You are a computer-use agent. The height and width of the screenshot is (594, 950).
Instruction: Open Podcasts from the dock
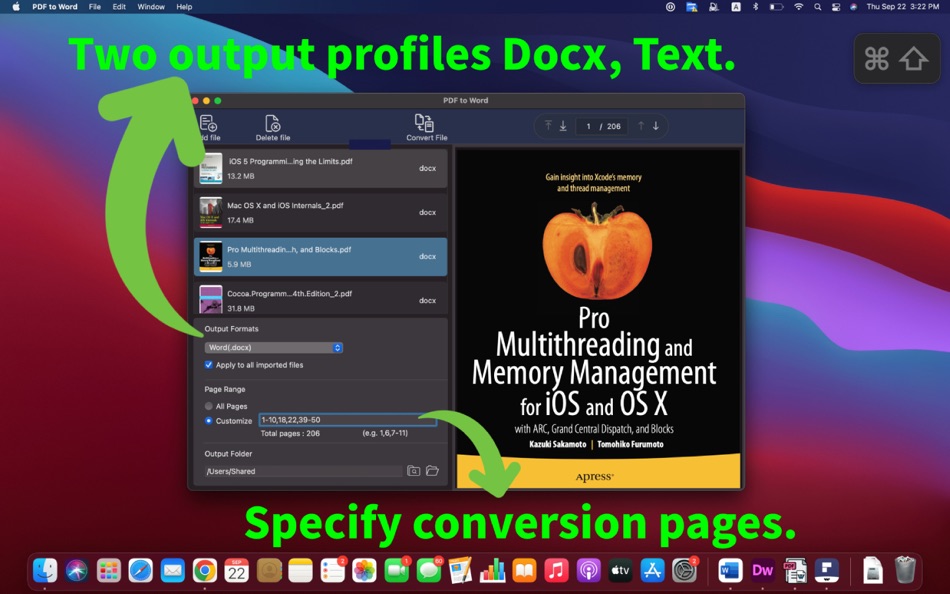click(x=588, y=570)
